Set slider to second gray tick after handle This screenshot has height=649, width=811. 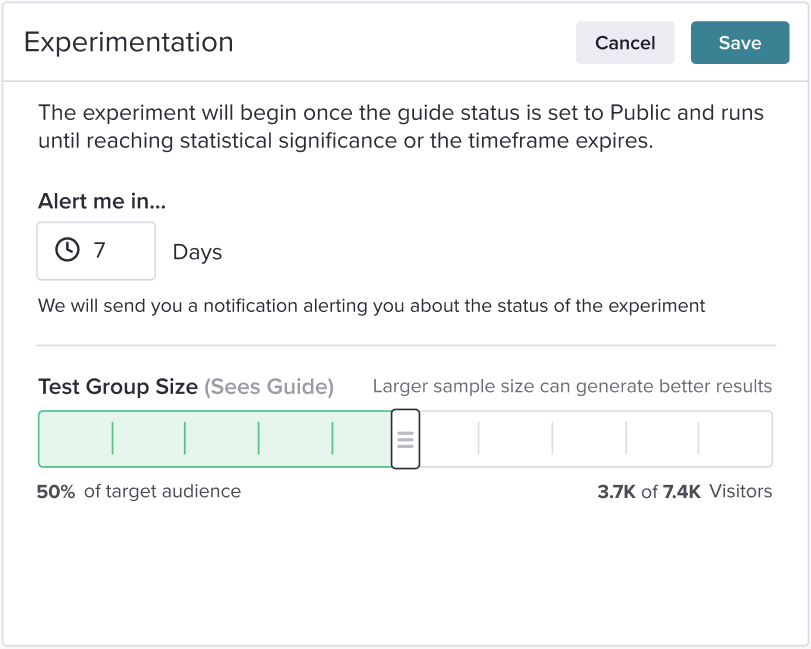tap(552, 439)
